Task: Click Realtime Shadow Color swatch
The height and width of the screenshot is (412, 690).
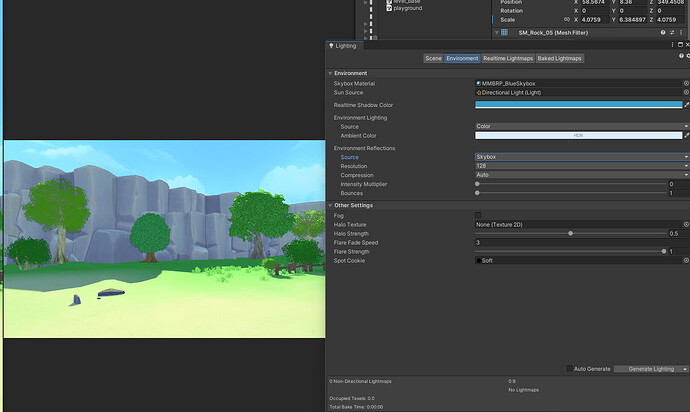Action: click(578, 105)
